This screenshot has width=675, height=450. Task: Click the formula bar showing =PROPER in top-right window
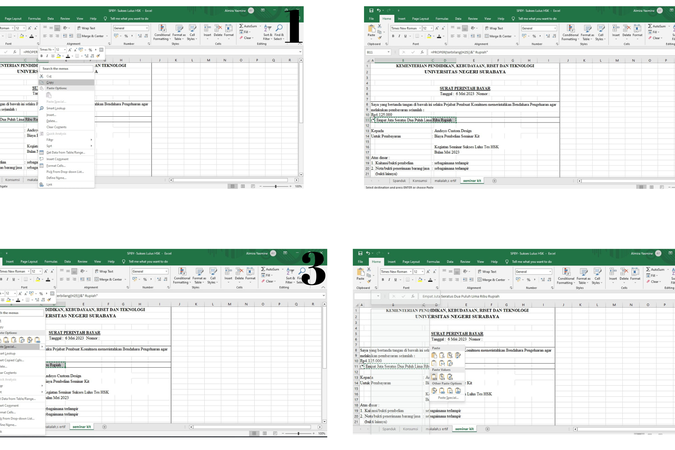click(551, 52)
